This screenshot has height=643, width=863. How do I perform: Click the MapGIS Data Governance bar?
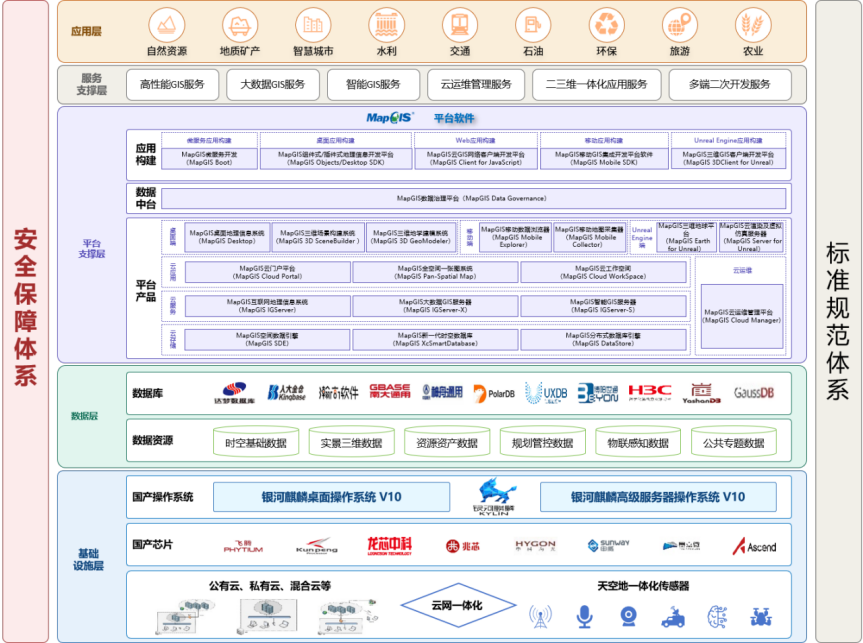[x=473, y=198]
